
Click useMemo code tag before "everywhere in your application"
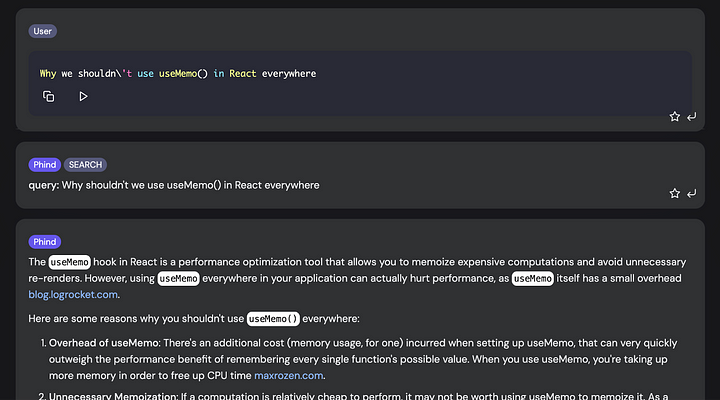(x=178, y=278)
